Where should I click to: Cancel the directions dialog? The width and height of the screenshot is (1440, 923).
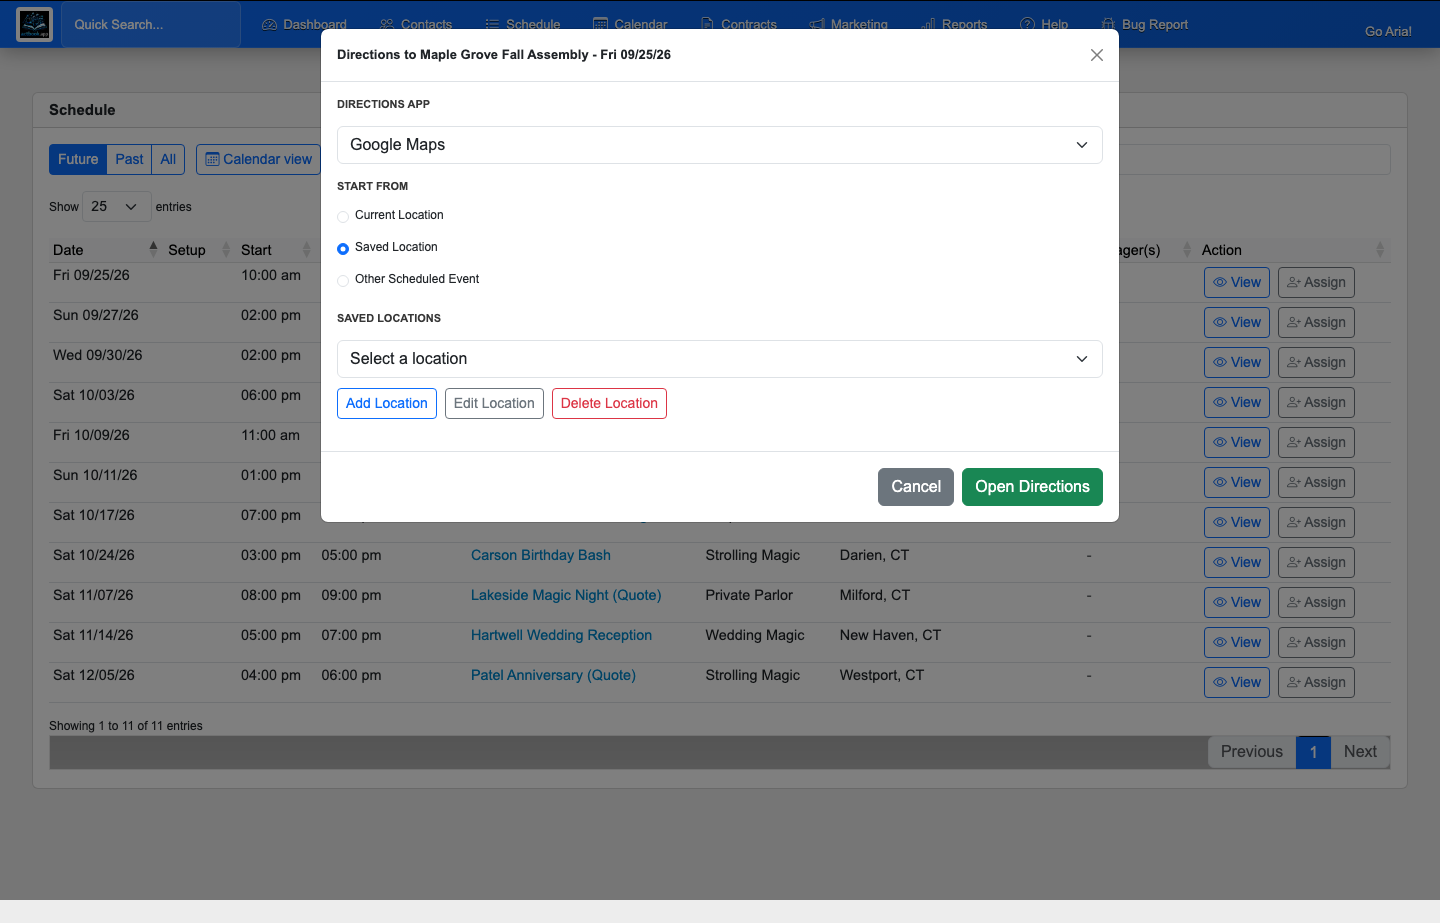pos(916,487)
